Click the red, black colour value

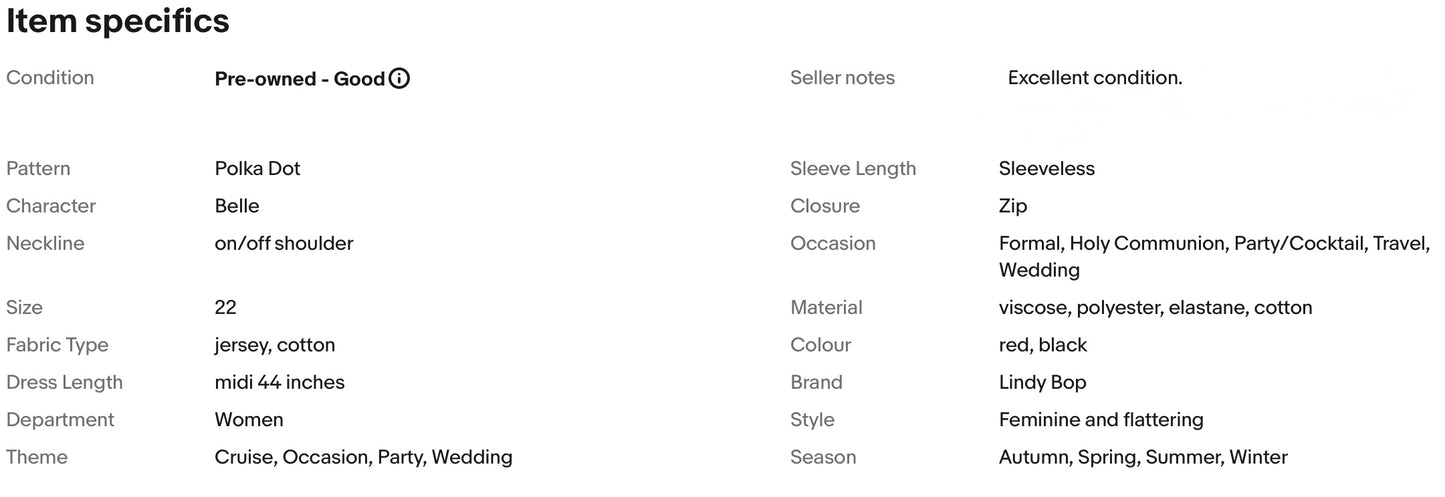[1042, 345]
